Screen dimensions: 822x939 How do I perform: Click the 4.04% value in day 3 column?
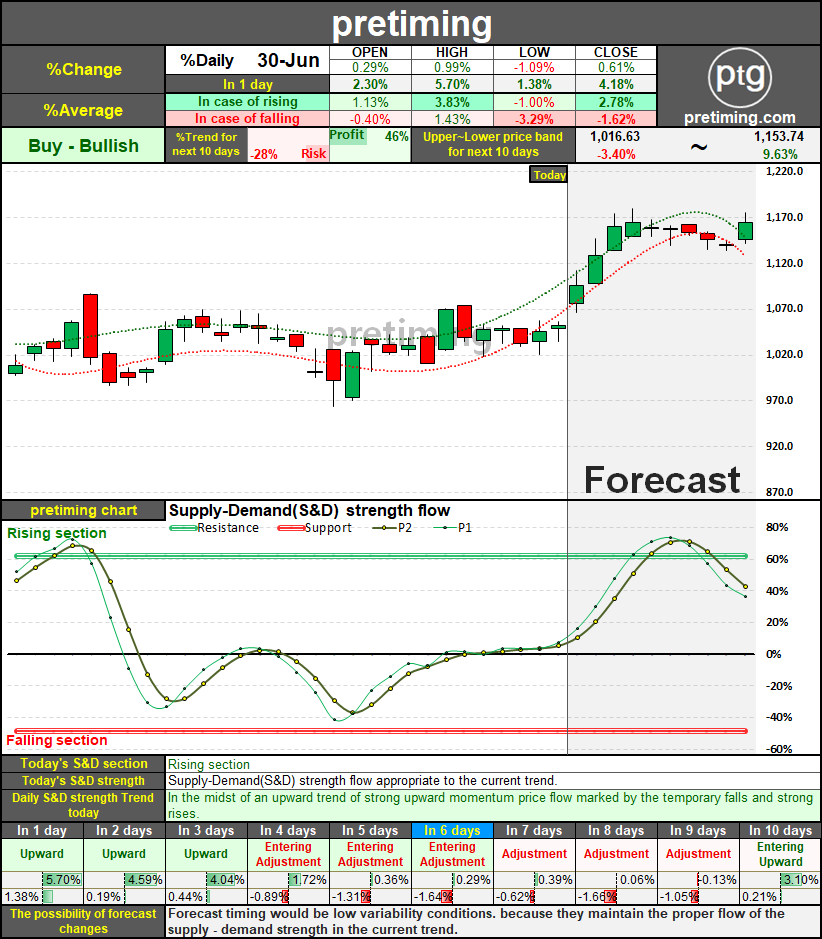click(226, 880)
